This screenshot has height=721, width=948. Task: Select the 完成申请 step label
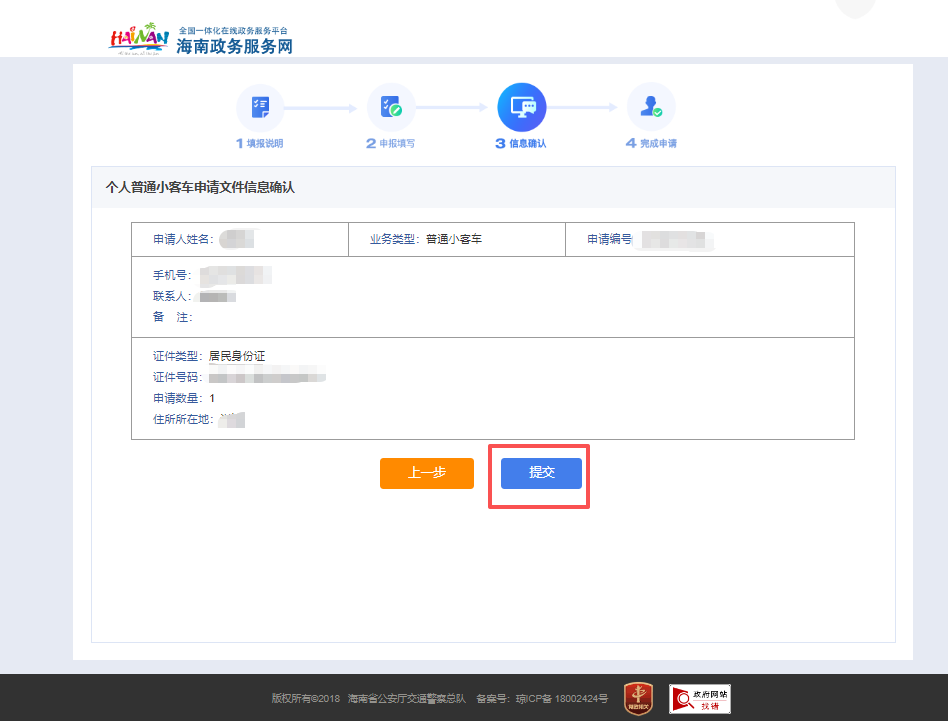pos(651,142)
